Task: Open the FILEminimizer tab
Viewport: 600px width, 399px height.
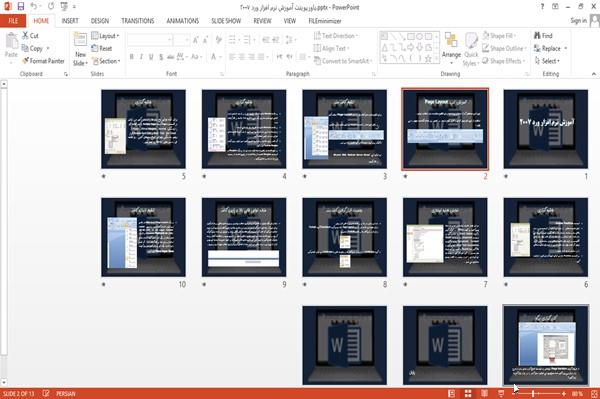Action: [324, 21]
